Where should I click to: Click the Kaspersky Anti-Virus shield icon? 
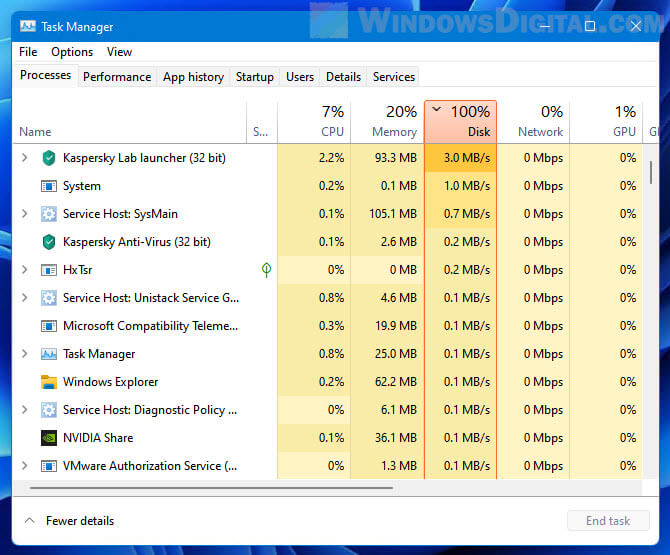click(x=49, y=242)
